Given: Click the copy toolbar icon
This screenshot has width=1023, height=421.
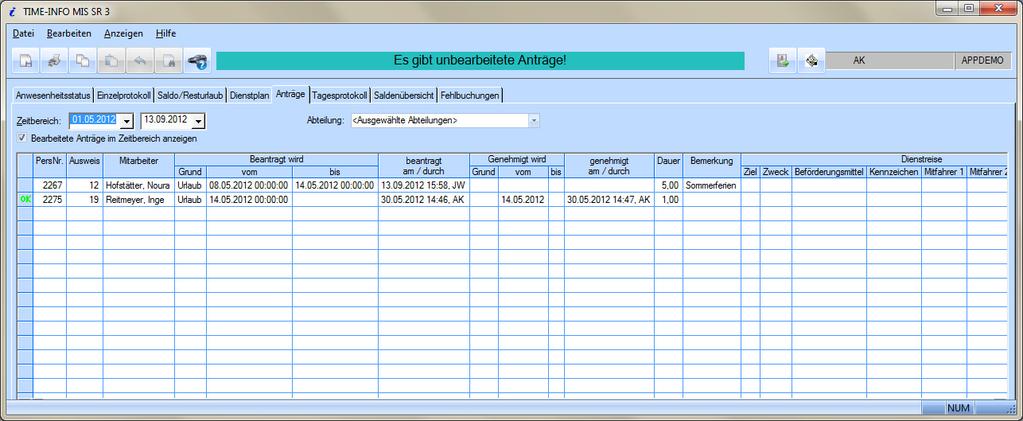Looking at the screenshot, I should [x=82, y=61].
